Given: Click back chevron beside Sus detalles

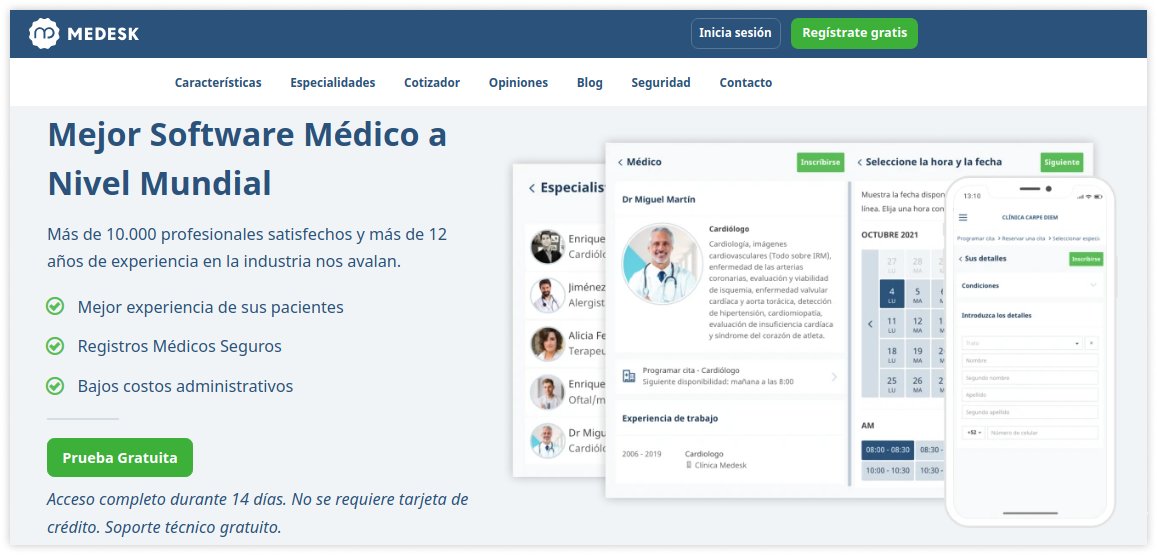Looking at the screenshot, I should 960,259.
